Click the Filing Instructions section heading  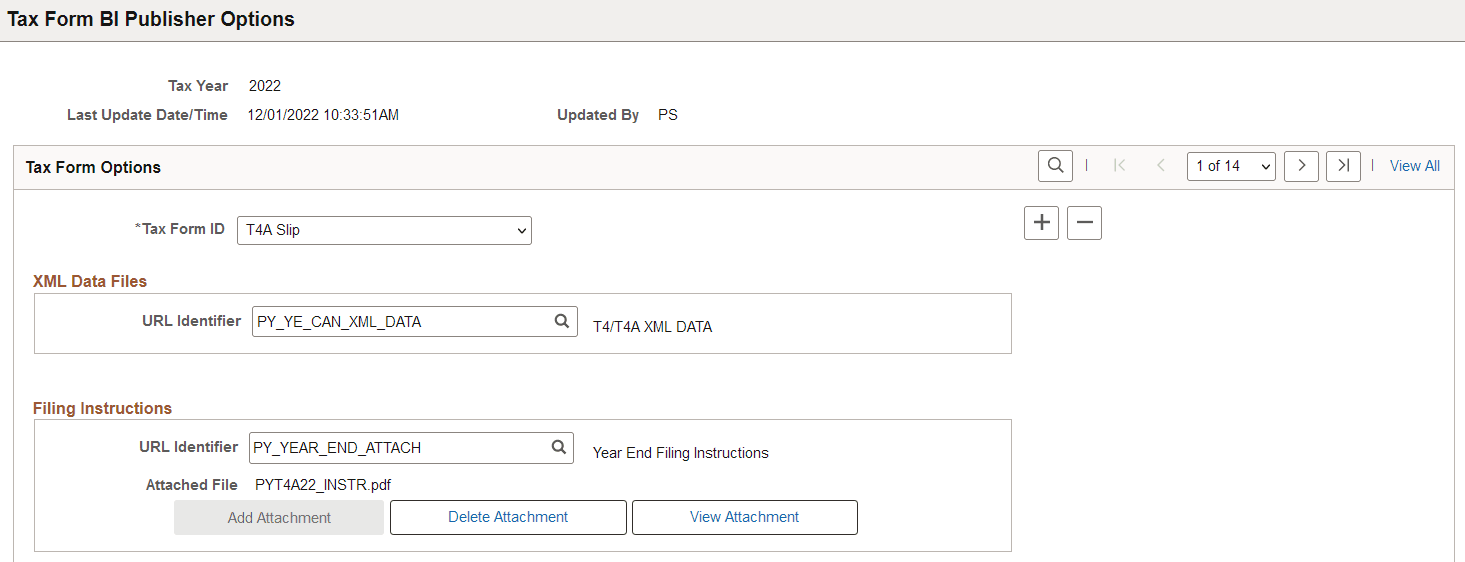click(102, 408)
